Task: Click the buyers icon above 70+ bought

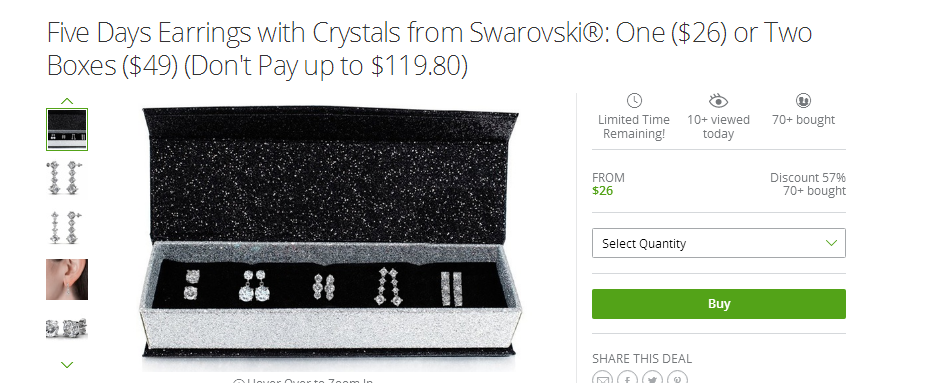Action: click(803, 101)
